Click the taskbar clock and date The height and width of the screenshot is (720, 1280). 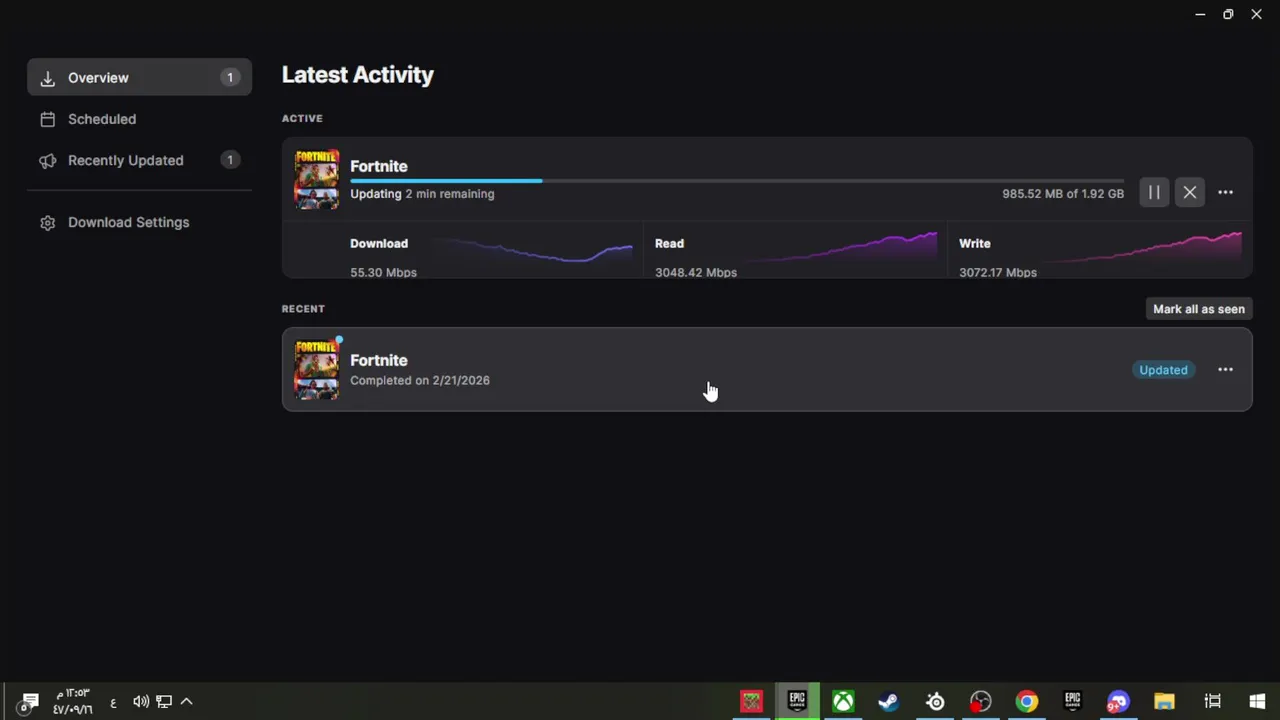point(72,701)
